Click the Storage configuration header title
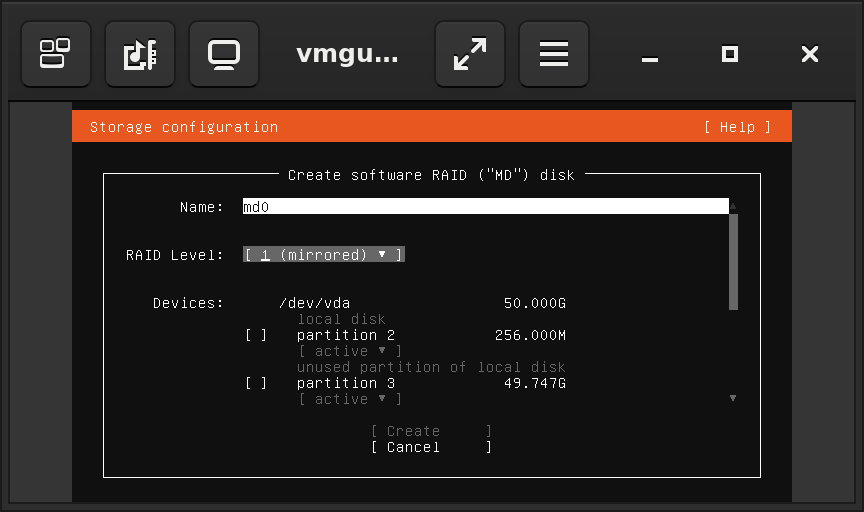This screenshot has width=864, height=512. [184, 127]
